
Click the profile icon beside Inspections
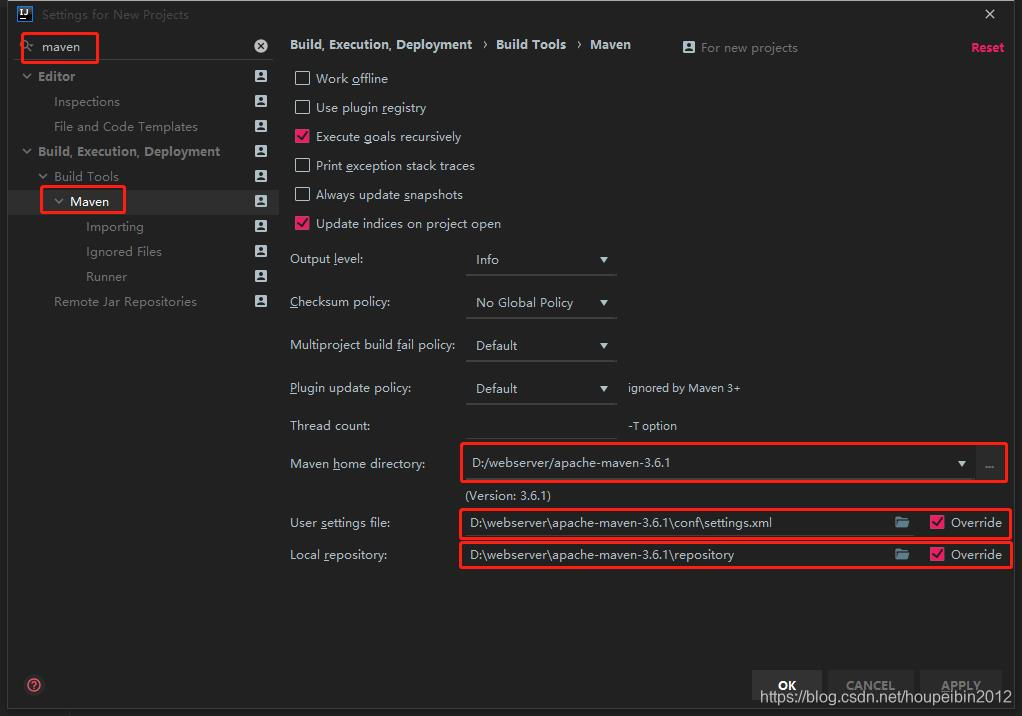pos(261,101)
